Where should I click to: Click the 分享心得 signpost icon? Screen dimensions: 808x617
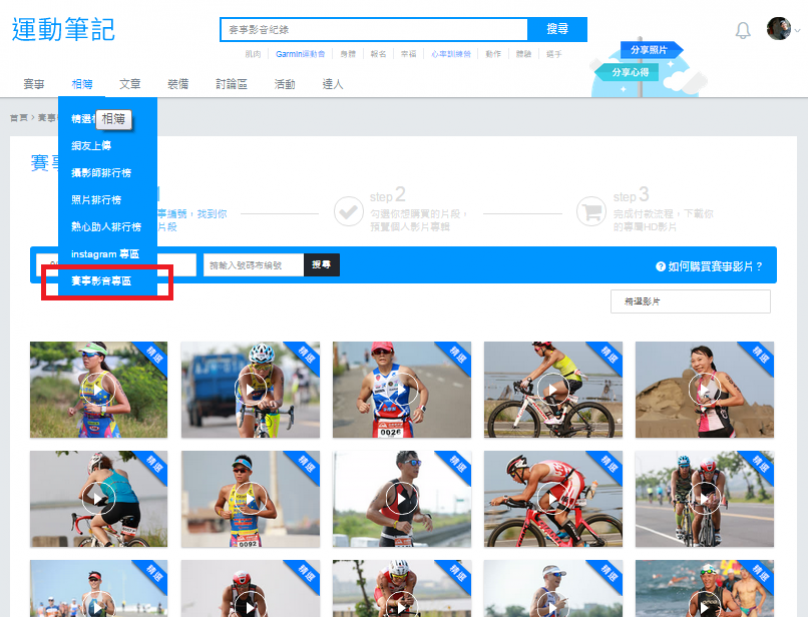(627, 72)
